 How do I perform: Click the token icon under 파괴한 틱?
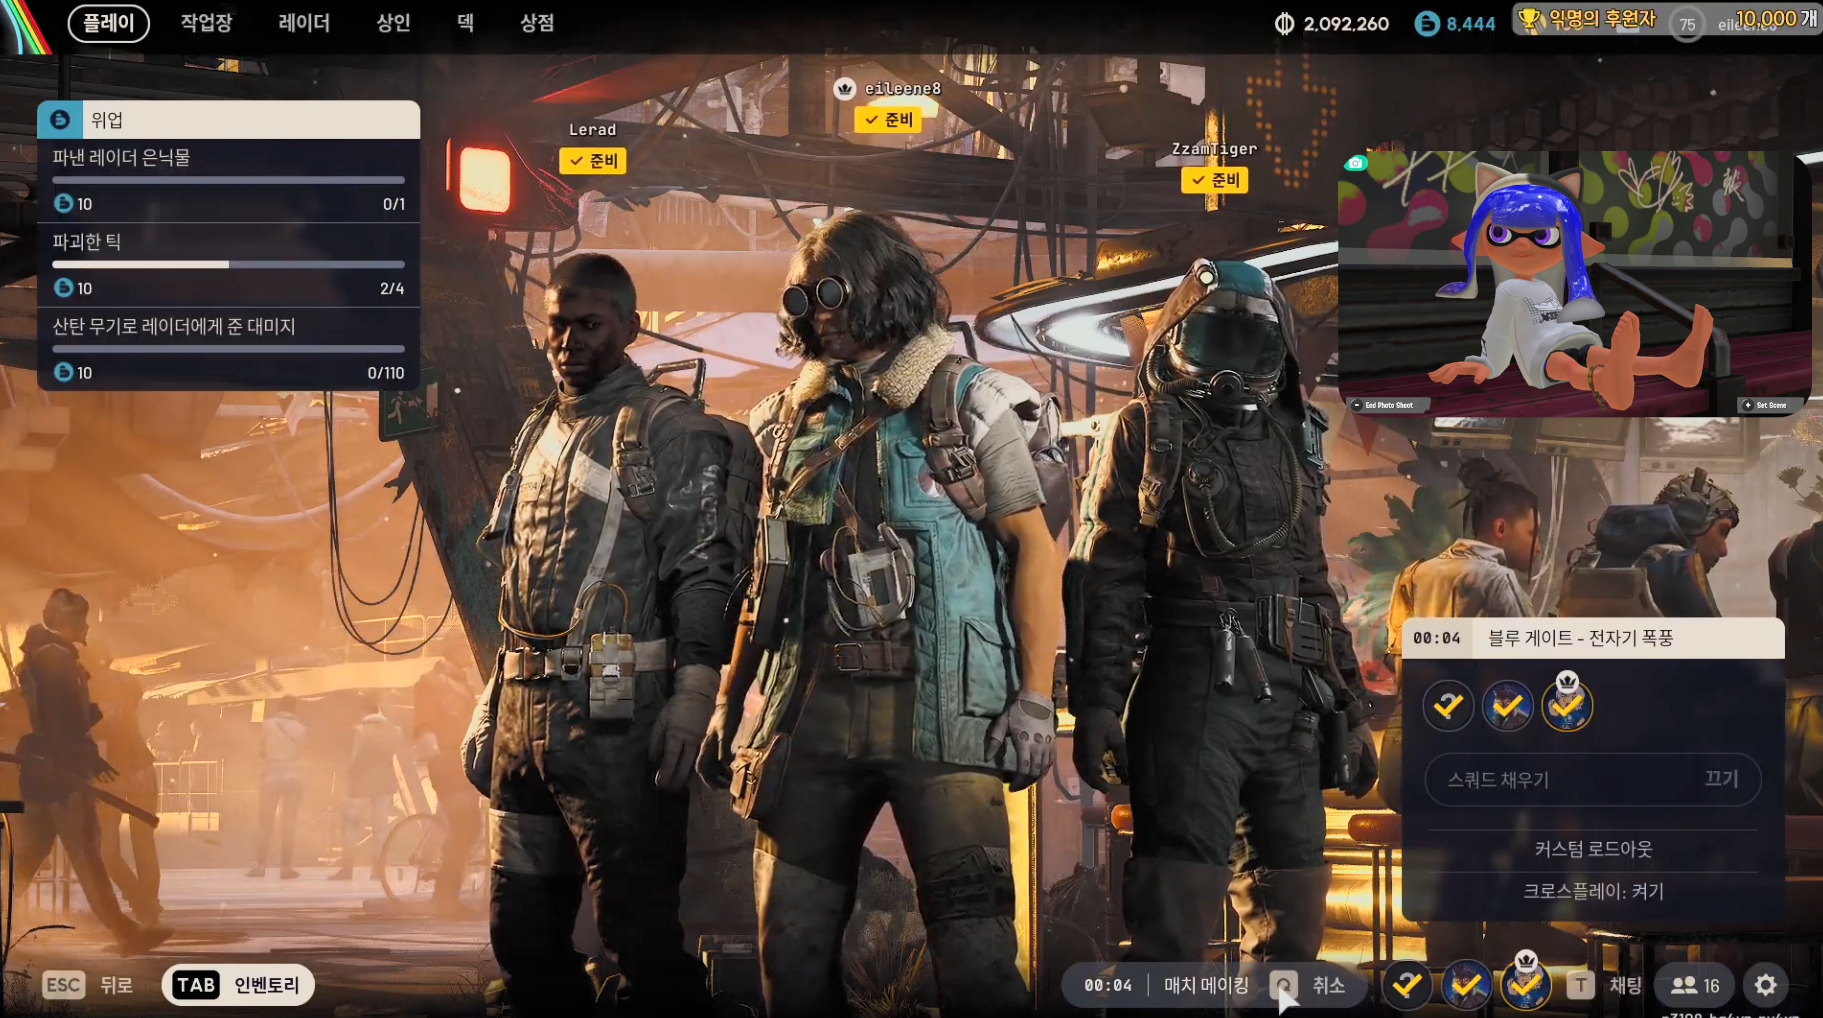(63, 288)
